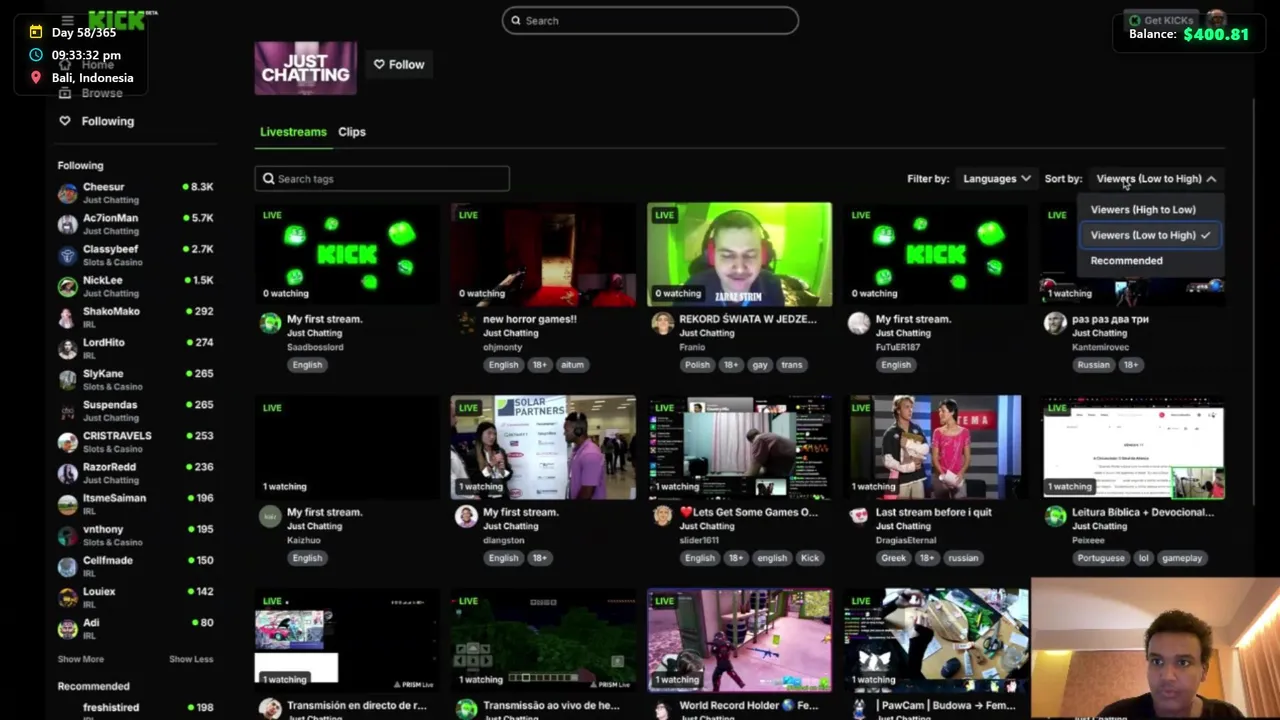Image resolution: width=1280 pixels, height=720 pixels.
Task: Click the user profile avatar top right
Action: pyautogui.click(x=1216, y=20)
